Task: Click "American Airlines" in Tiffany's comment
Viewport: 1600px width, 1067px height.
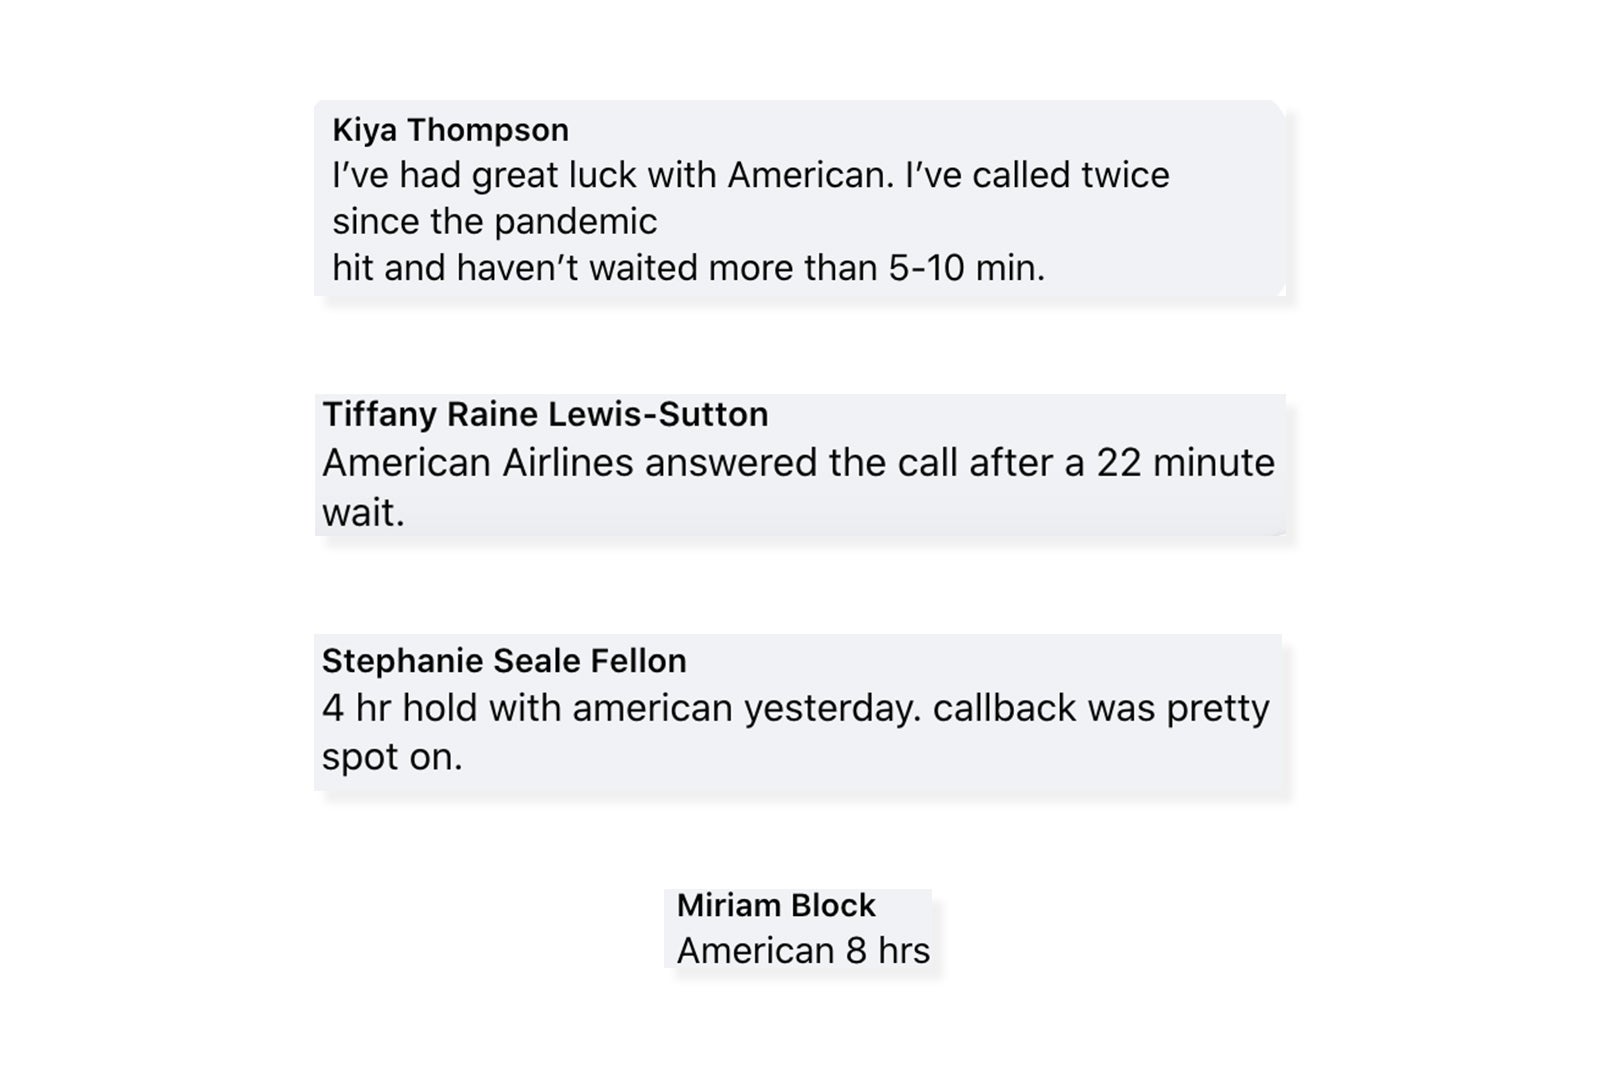Action: pos(477,463)
